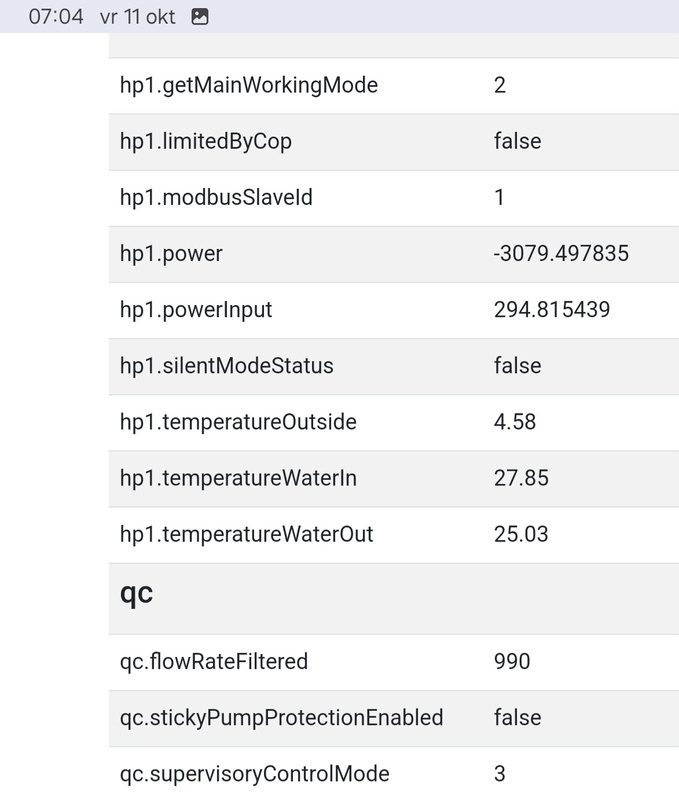Select the hp1.getMainWorkingMode label
The height and width of the screenshot is (800, 679).
[x=249, y=85]
